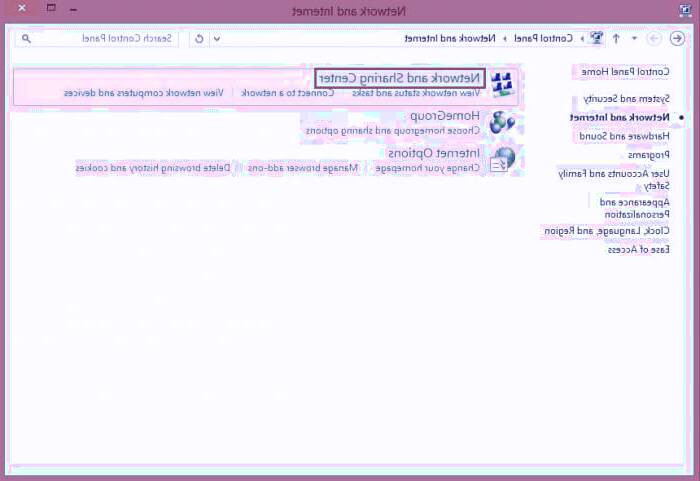Click the Internet Options globe icon
700x481 pixels.
[502, 158]
